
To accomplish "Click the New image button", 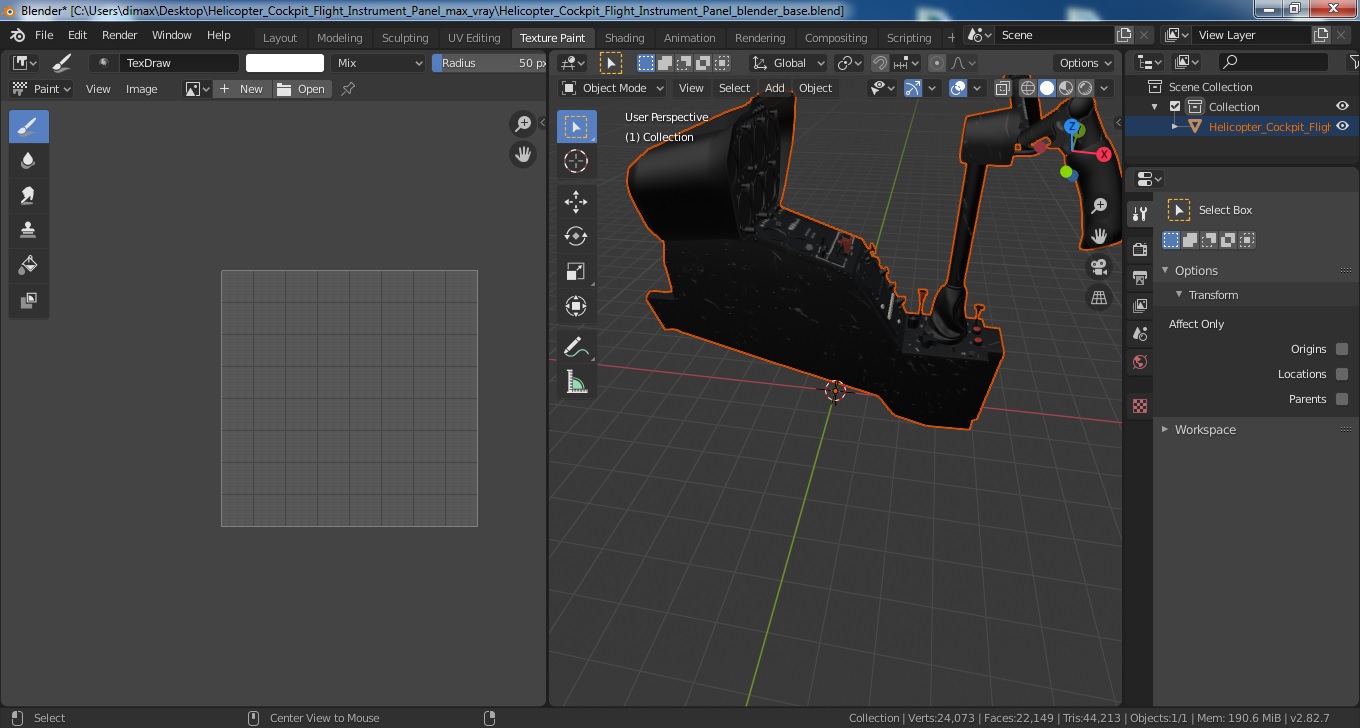I will pos(242,89).
